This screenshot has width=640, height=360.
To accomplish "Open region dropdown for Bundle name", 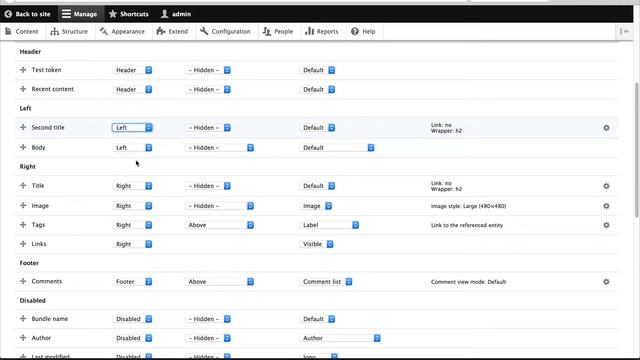I will pos(132,319).
